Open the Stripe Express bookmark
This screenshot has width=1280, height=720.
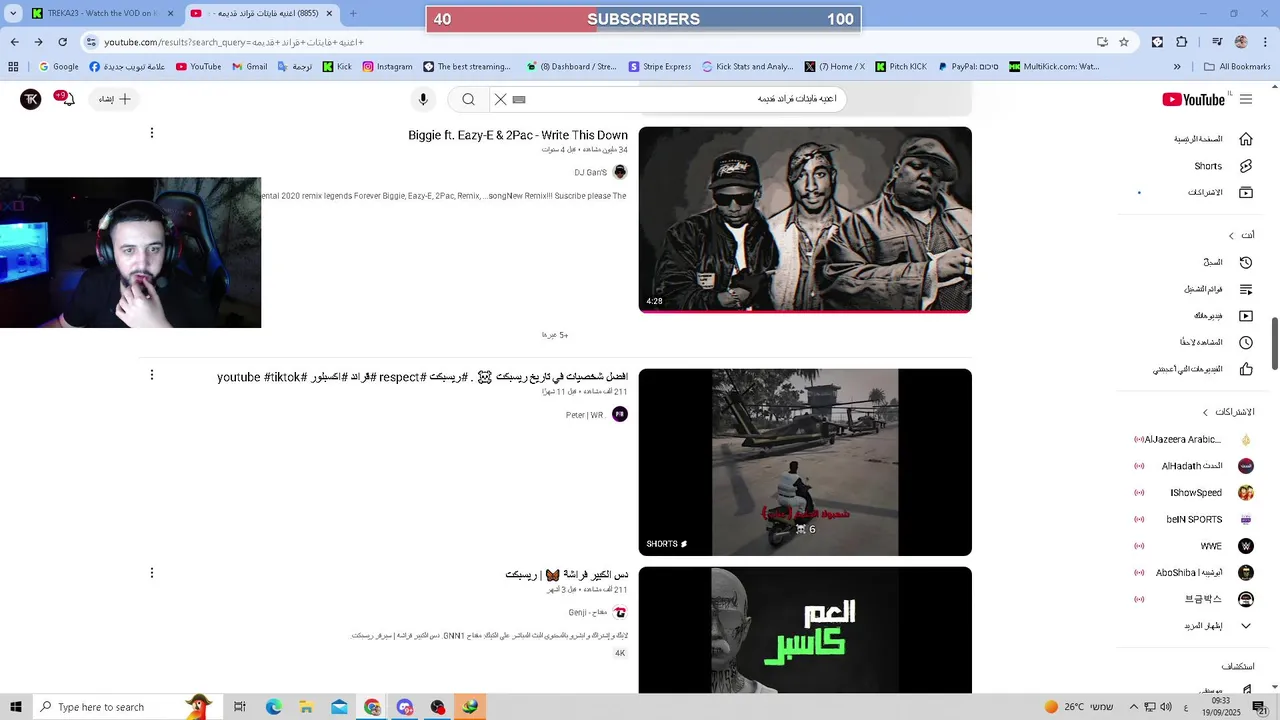660,67
